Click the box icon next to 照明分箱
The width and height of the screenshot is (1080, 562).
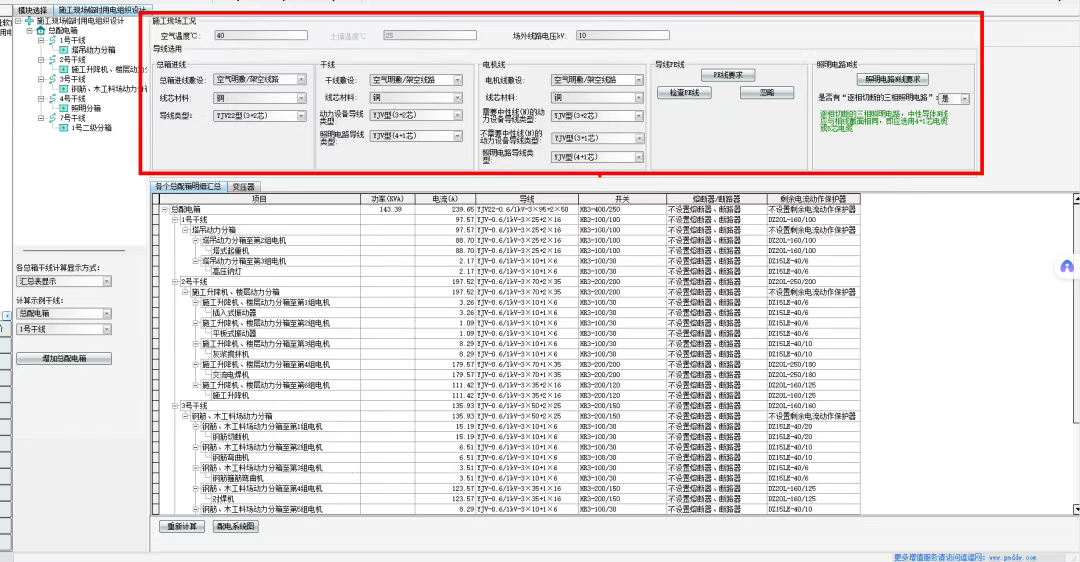pos(64,108)
